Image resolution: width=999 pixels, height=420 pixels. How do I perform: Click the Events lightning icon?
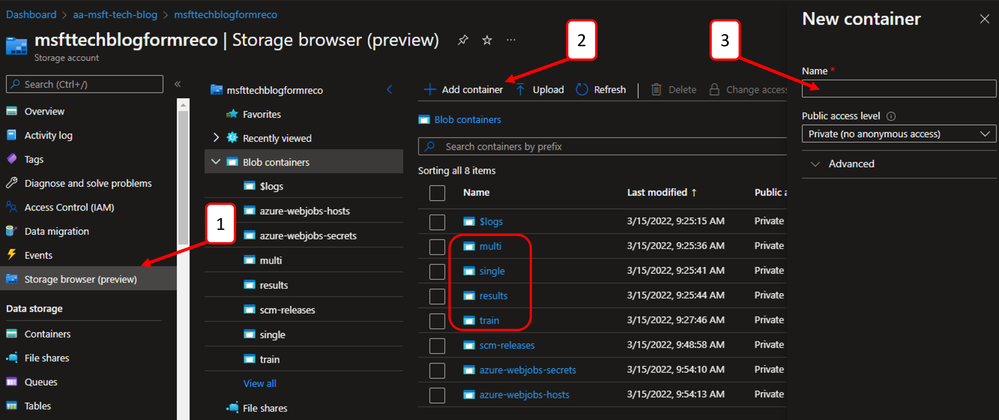point(11,255)
